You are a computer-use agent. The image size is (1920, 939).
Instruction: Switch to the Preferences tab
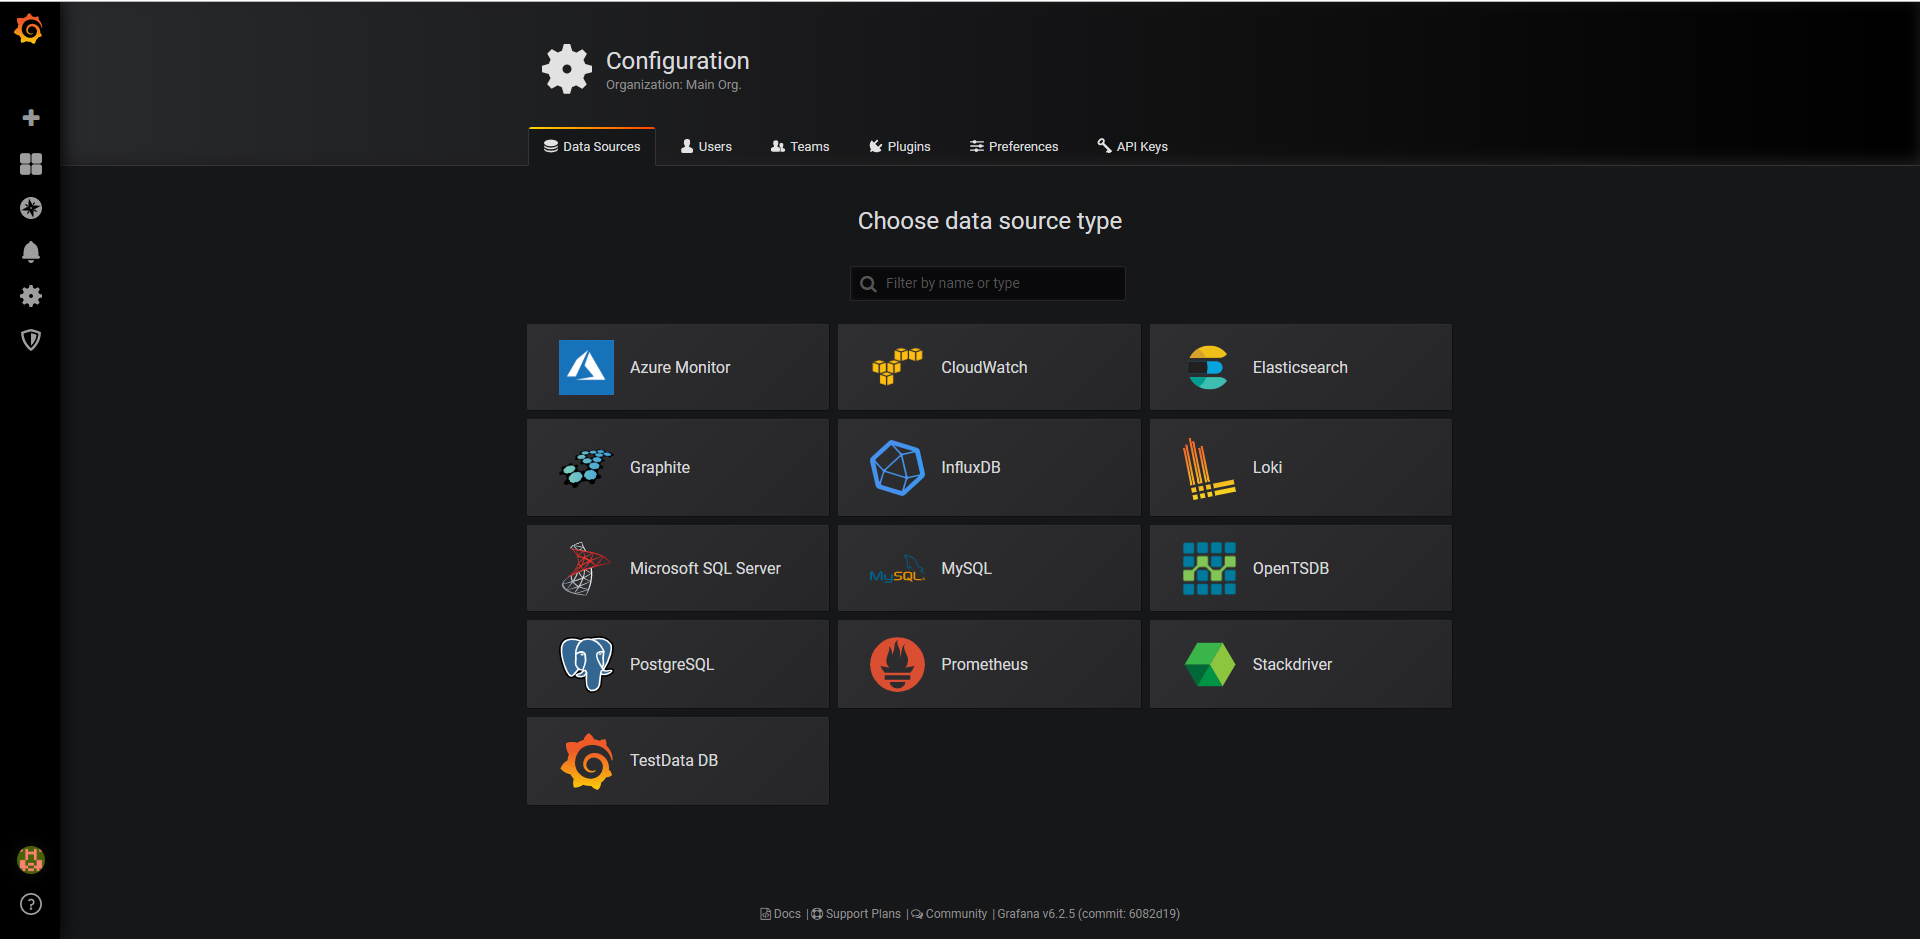(x=1014, y=146)
